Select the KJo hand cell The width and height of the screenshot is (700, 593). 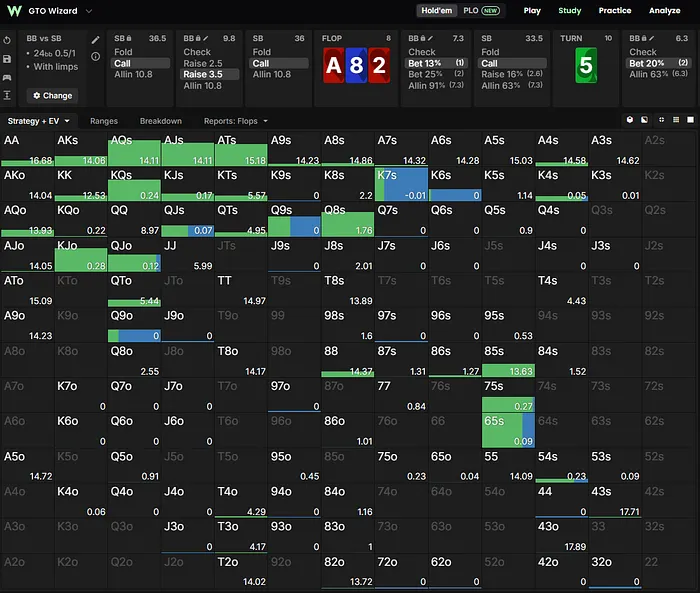81,255
